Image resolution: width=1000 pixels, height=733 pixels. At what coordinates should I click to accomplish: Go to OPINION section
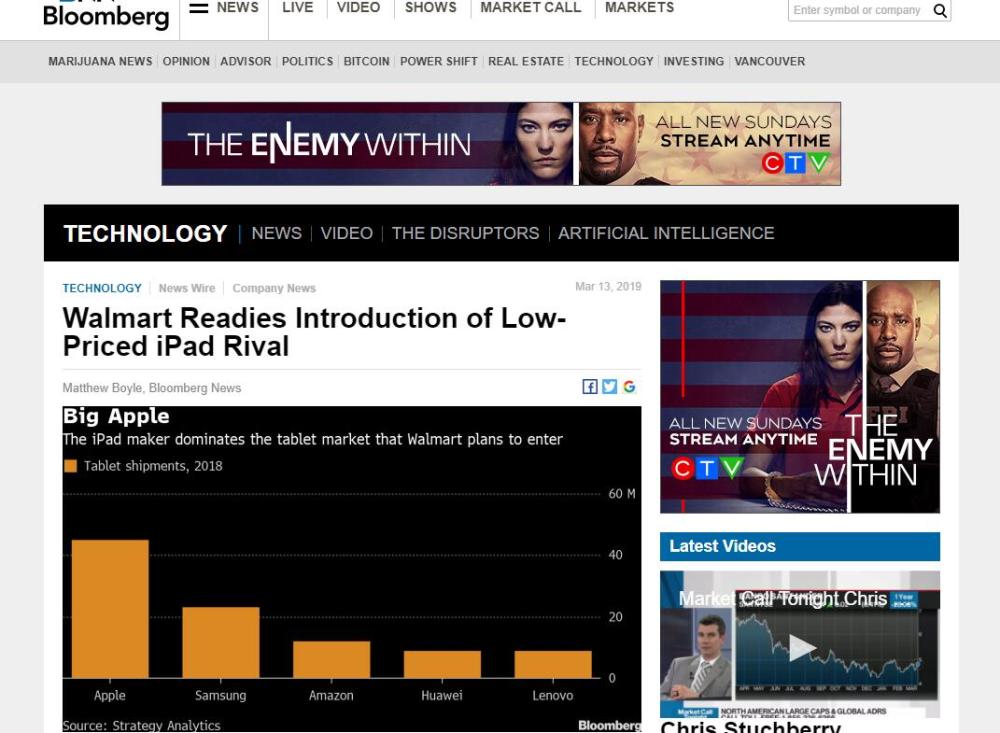pyautogui.click(x=186, y=61)
